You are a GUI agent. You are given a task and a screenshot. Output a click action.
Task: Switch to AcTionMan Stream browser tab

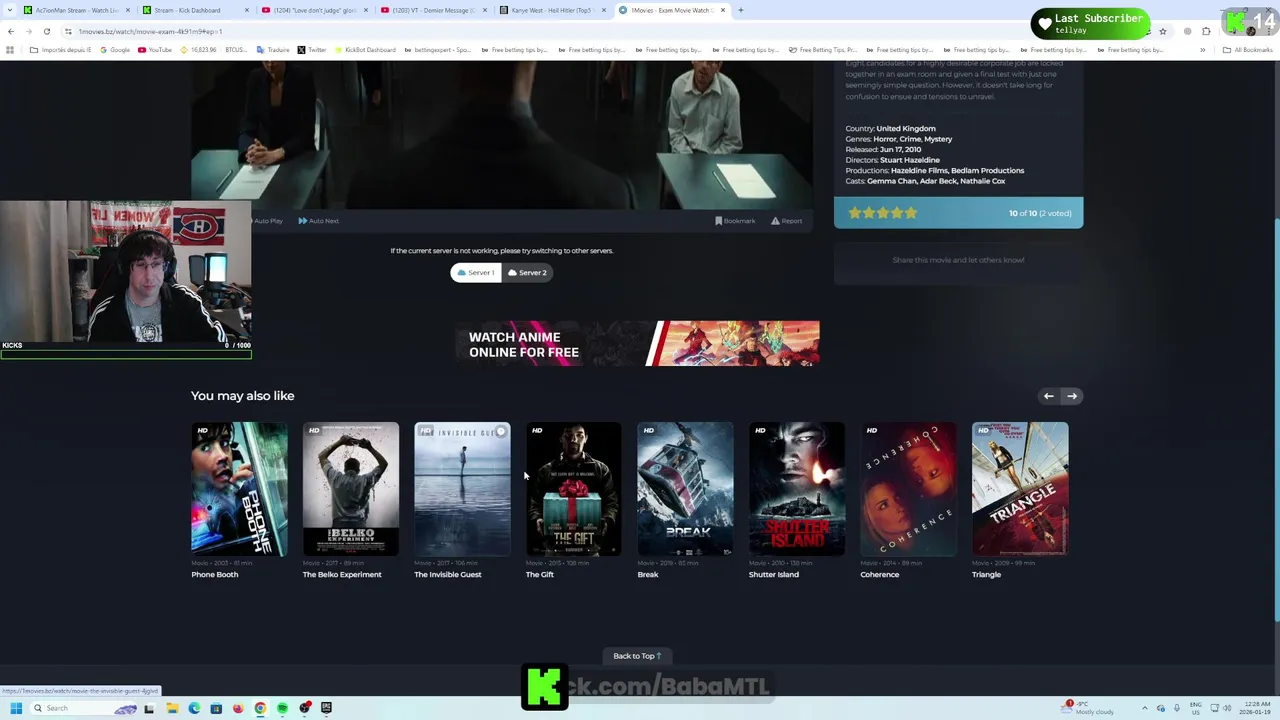pyautogui.click(x=77, y=10)
